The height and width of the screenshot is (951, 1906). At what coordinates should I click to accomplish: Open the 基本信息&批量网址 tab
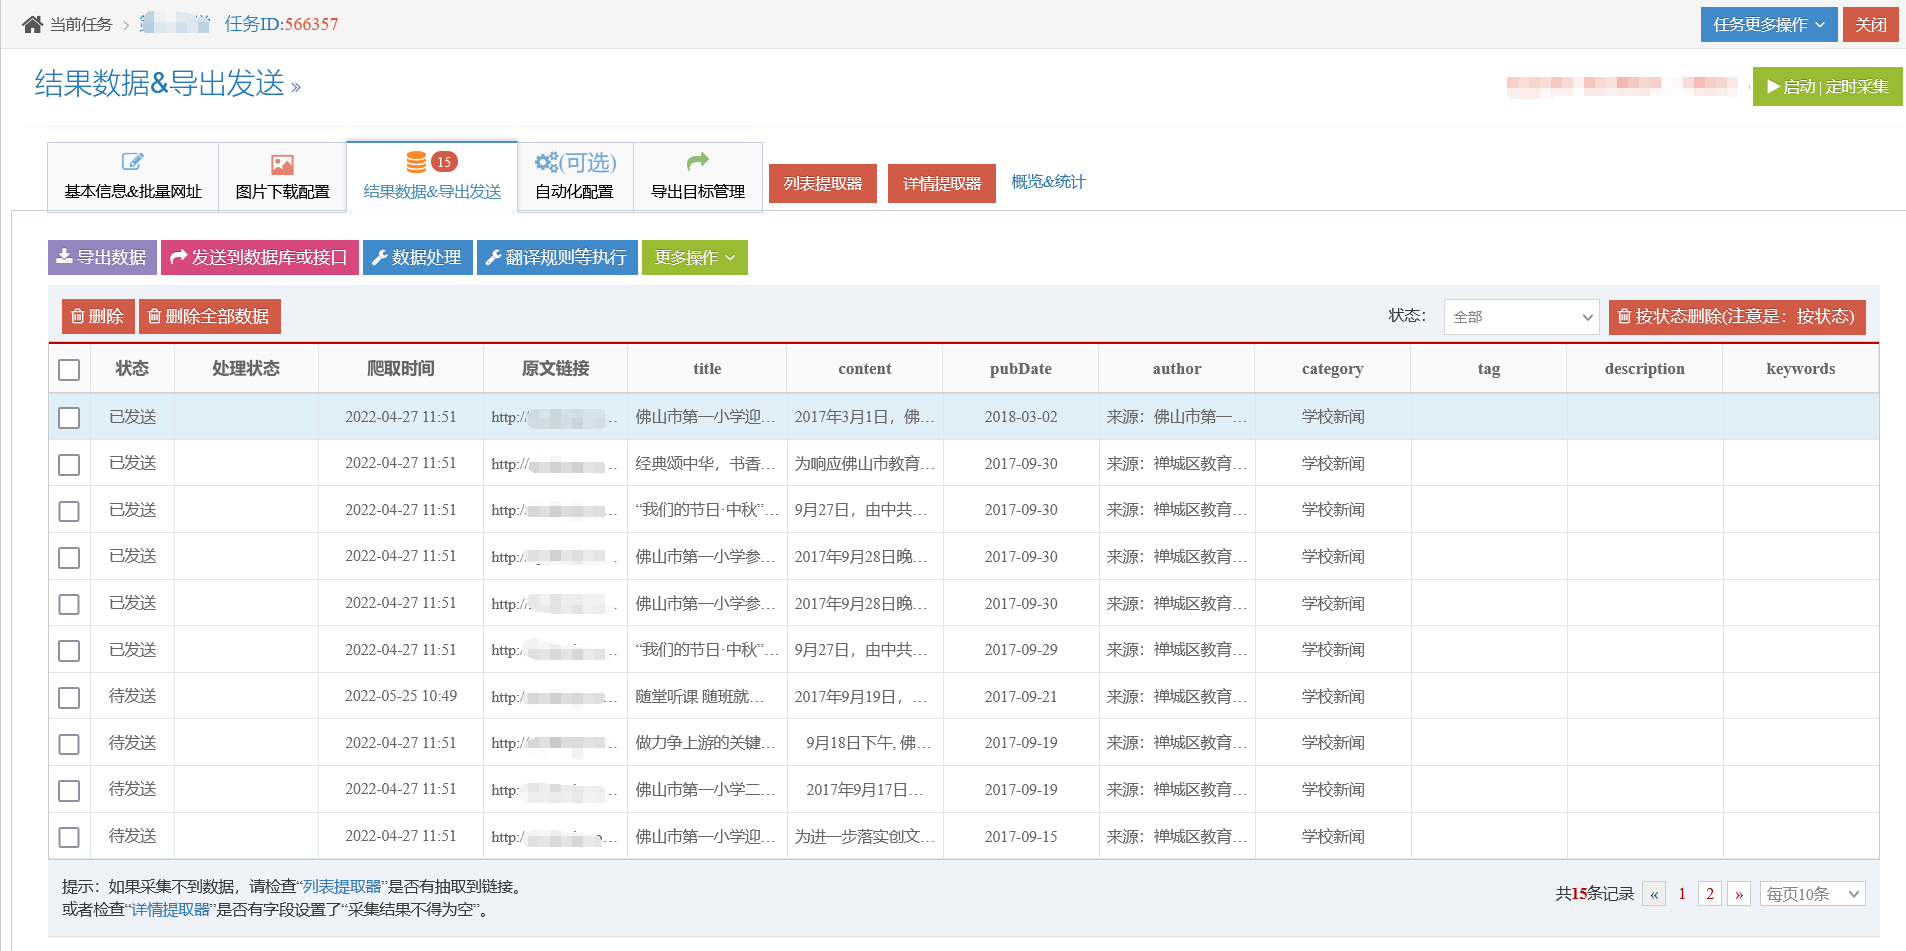[x=133, y=177]
